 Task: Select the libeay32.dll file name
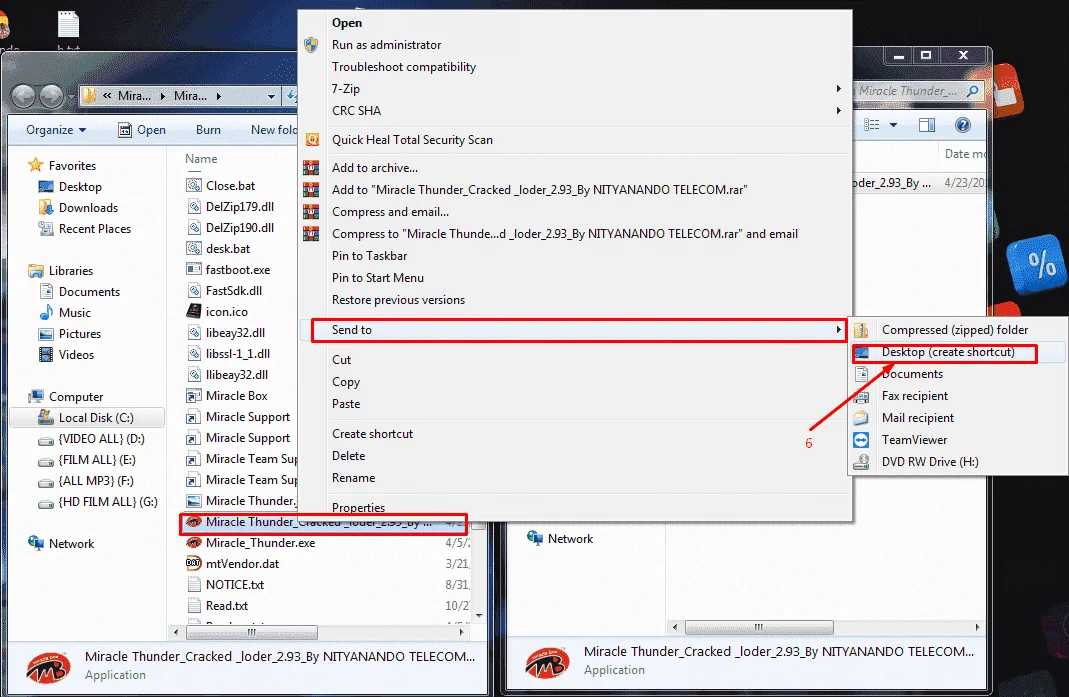[x=235, y=333]
